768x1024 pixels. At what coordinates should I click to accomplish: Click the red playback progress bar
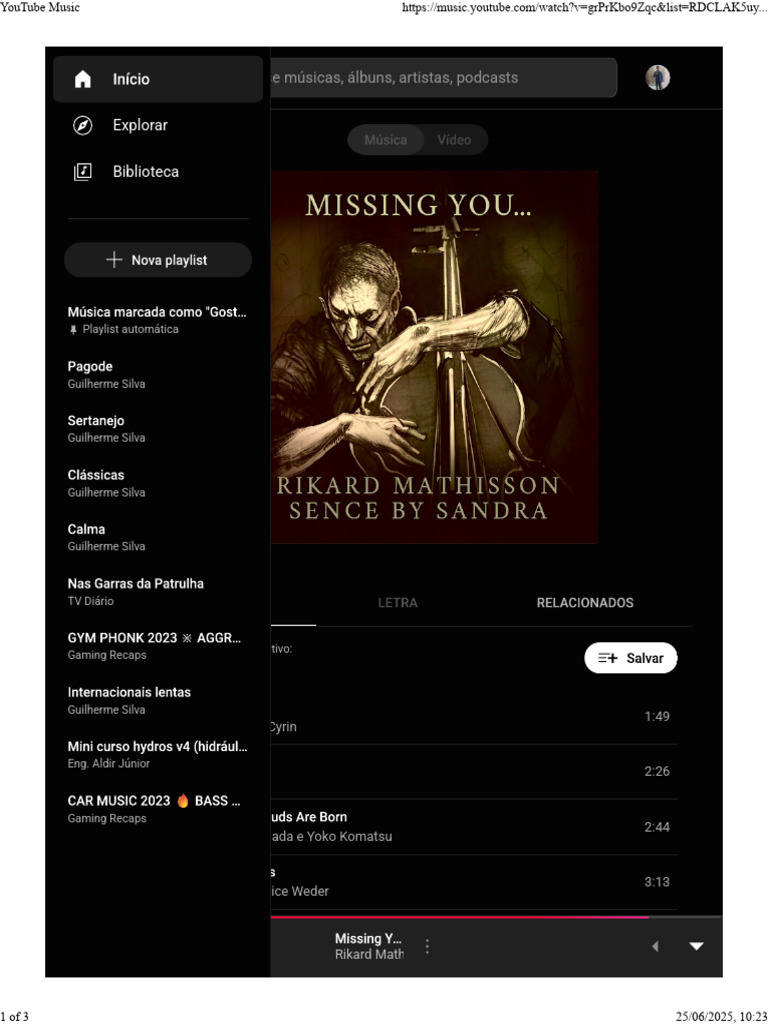[x=460, y=918]
